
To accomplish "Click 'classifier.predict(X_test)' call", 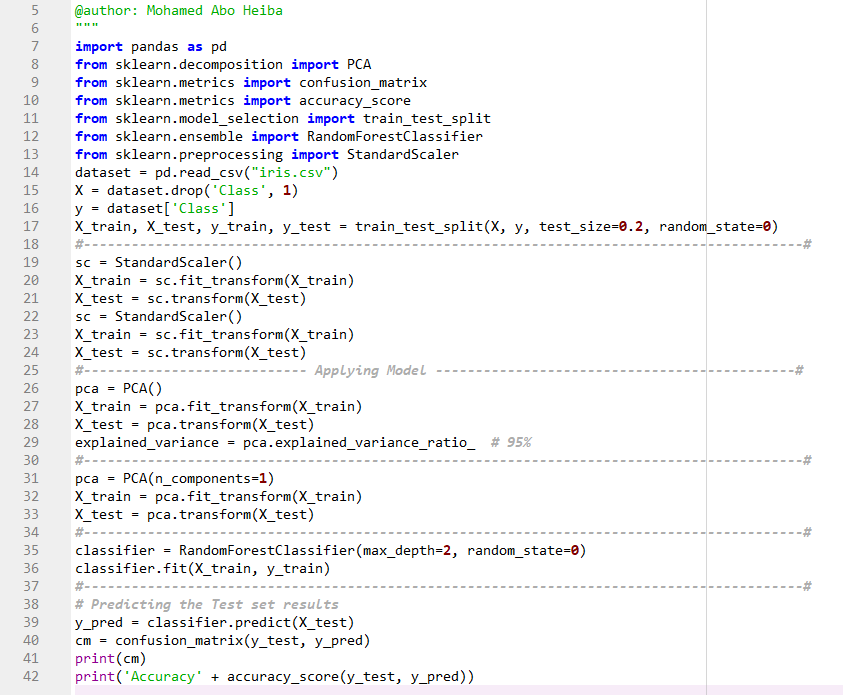I will point(251,622).
